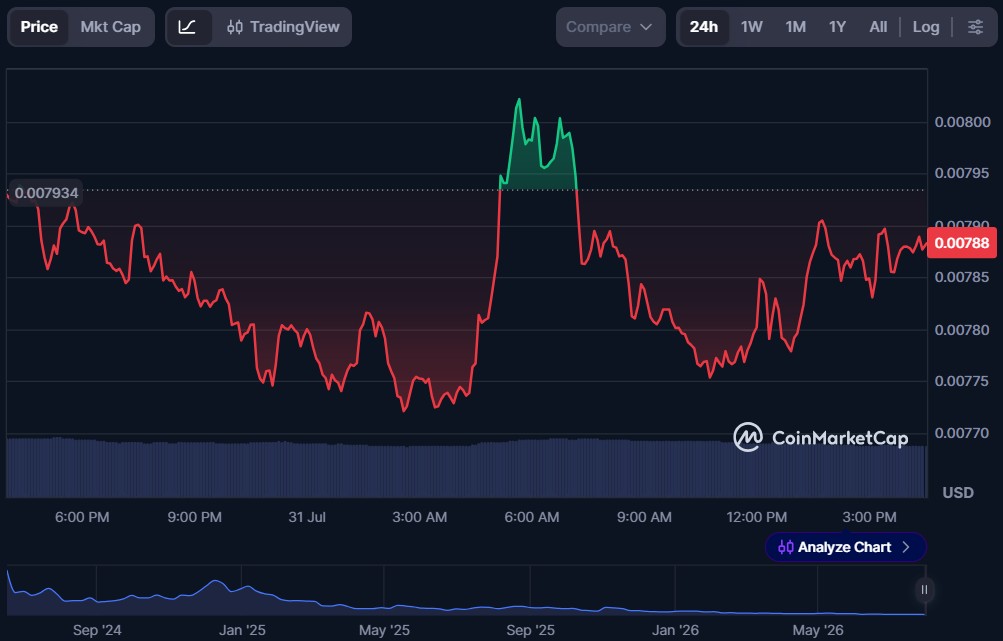
Task: Select the All time range
Action: tap(878, 27)
